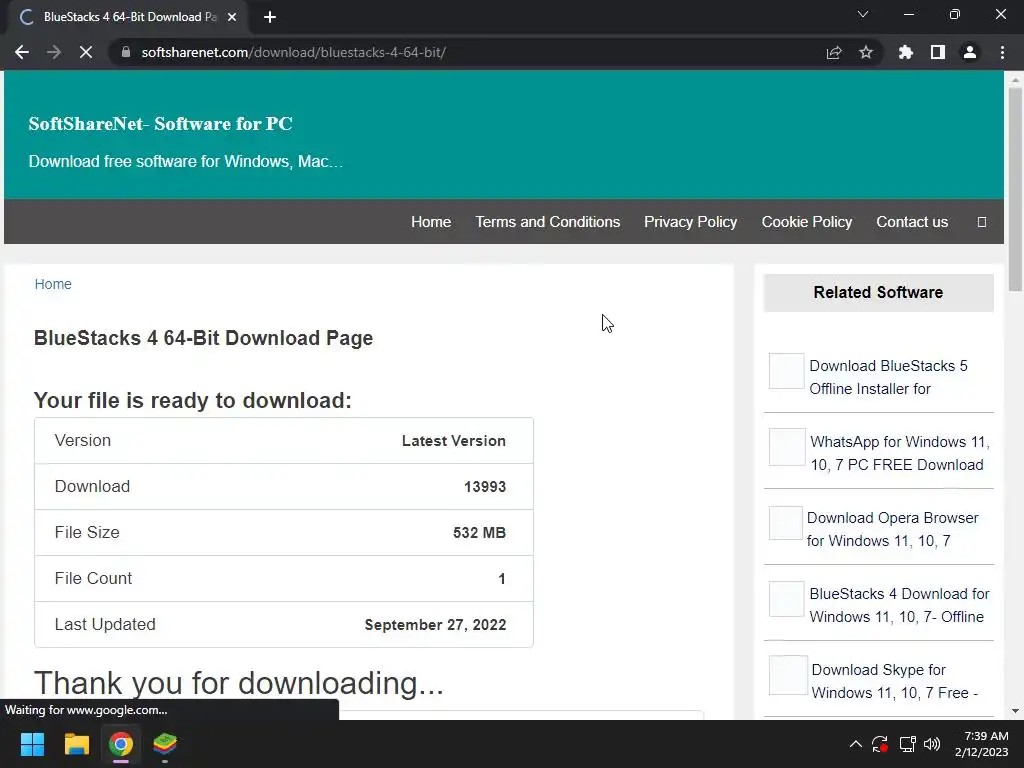Viewport: 1024px width, 768px height.
Task: Click the page vertical scrollbar thumb
Action: coord(1014,188)
